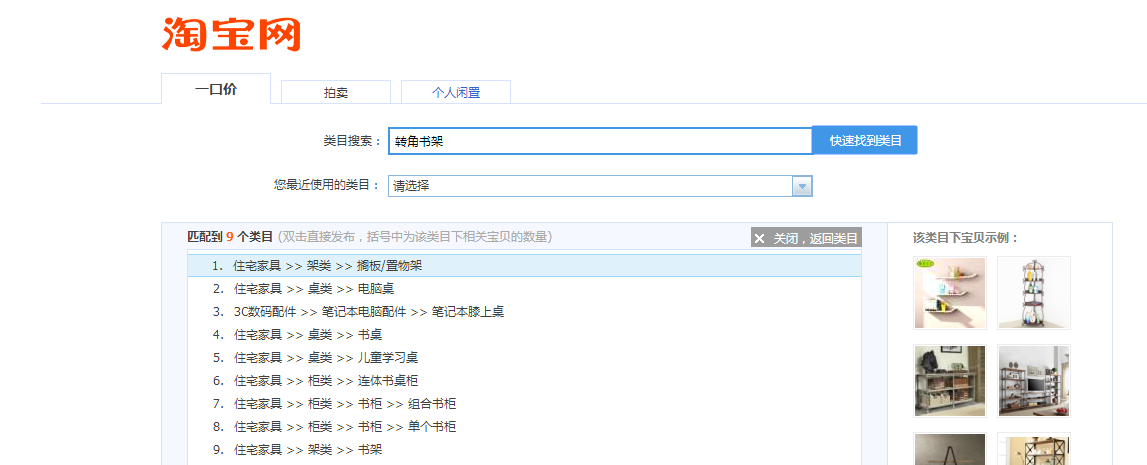
Task: Choose the 组合书柜 category result
Action: click(x=345, y=404)
